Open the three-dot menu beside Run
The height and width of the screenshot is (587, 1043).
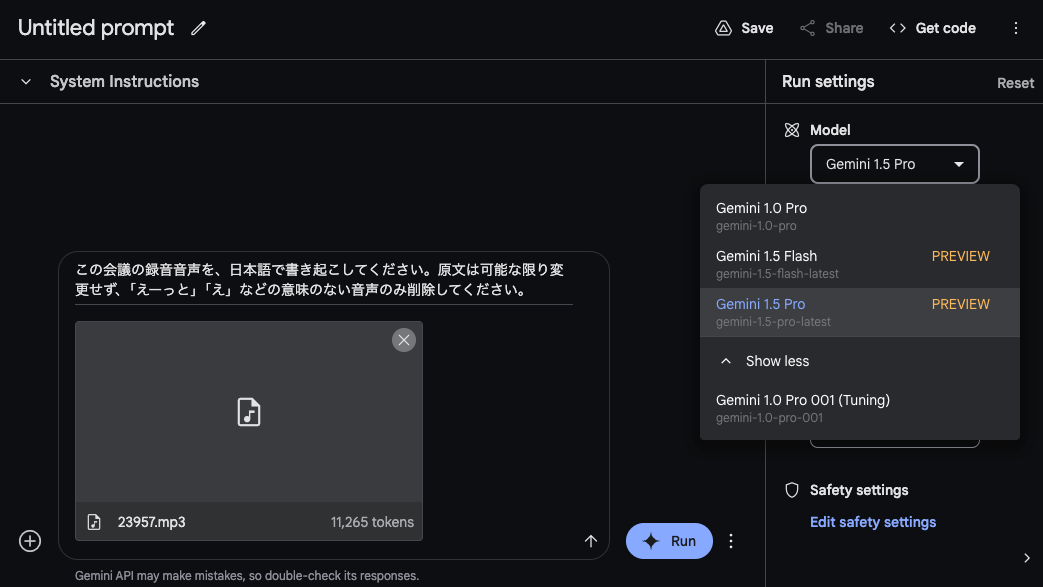coord(731,541)
